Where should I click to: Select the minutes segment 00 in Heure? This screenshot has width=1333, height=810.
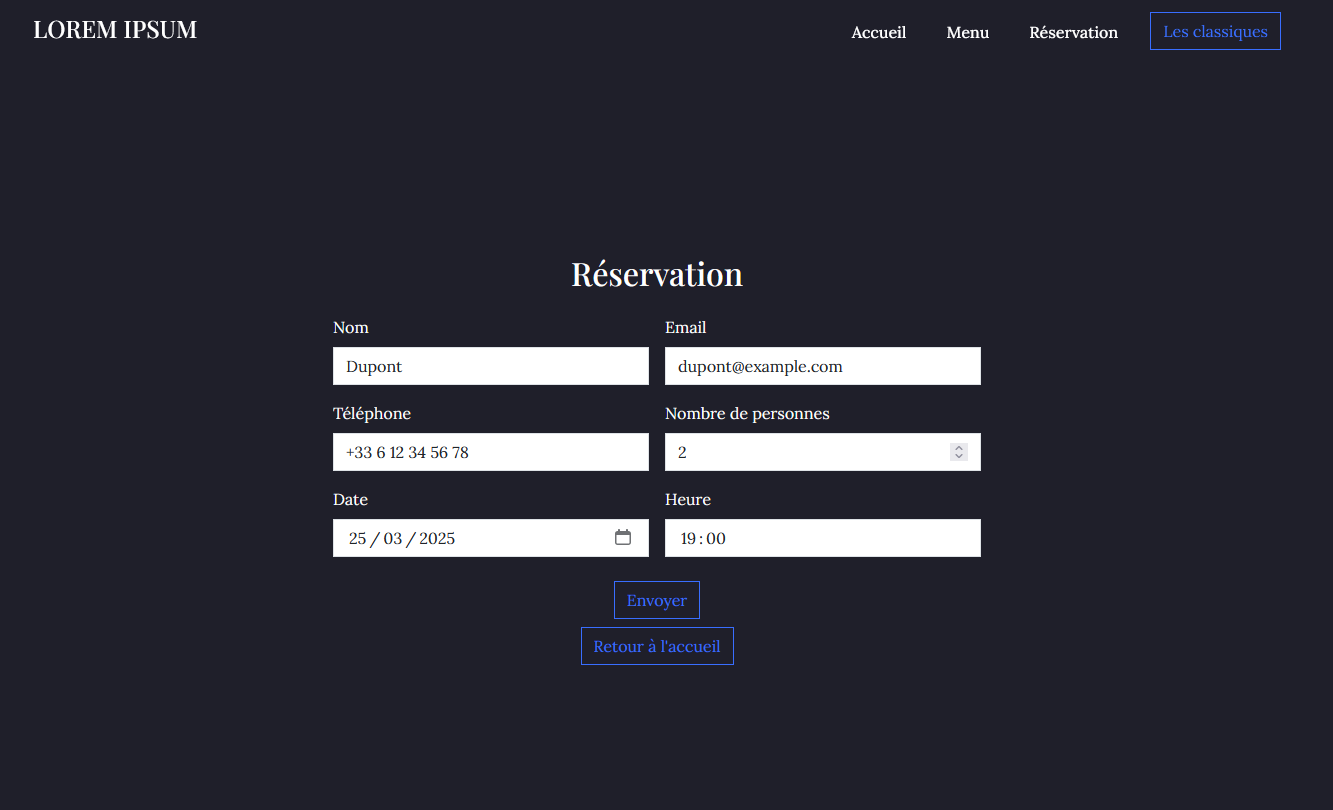[x=716, y=539]
